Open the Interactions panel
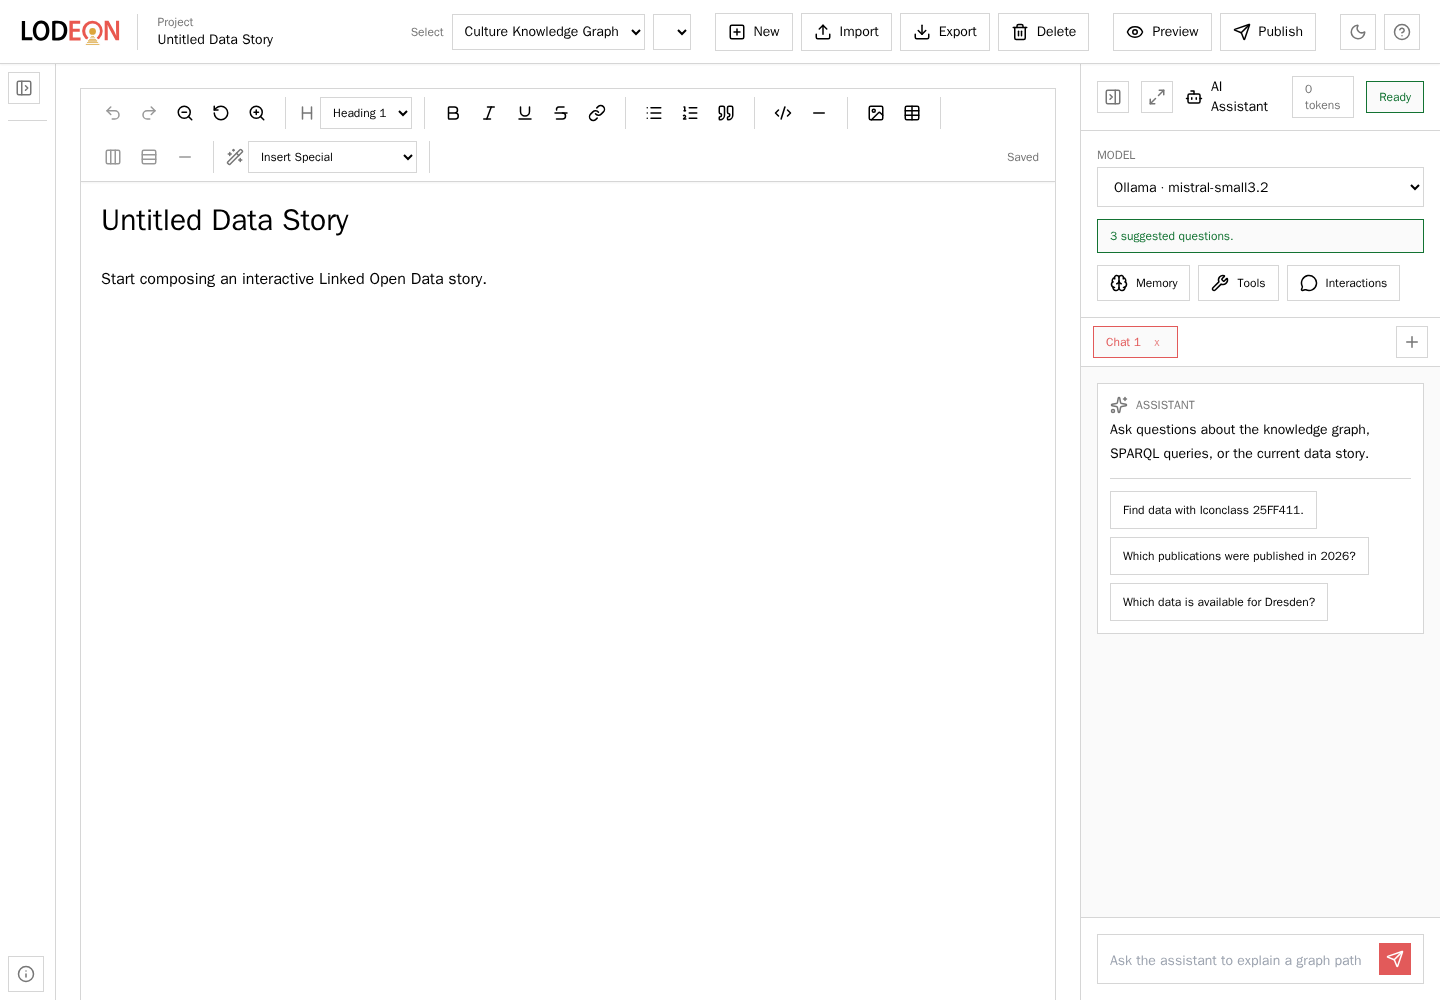The width and height of the screenshot is (1440, 1000). pos(1343,283)
